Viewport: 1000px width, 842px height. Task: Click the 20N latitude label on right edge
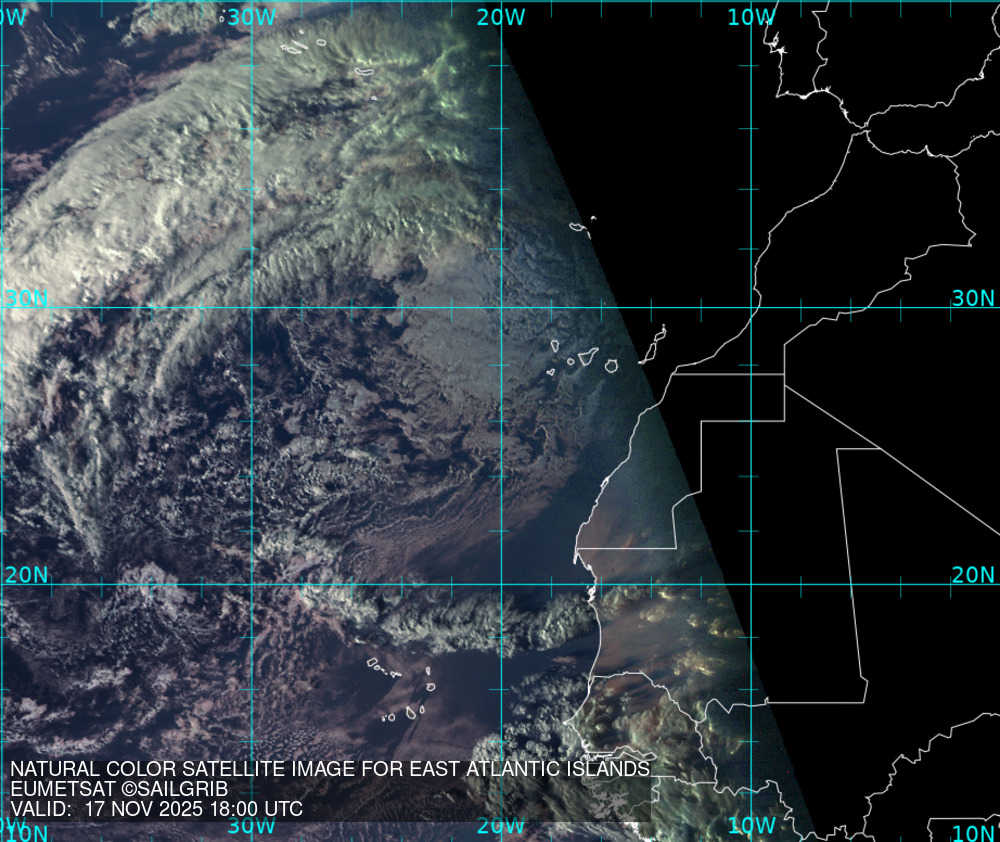pos(972,575)
